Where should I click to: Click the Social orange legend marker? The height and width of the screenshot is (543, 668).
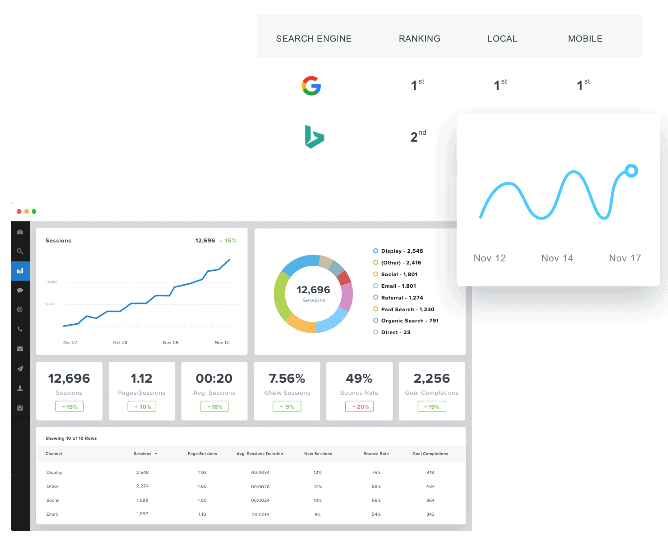pos(375,274)
